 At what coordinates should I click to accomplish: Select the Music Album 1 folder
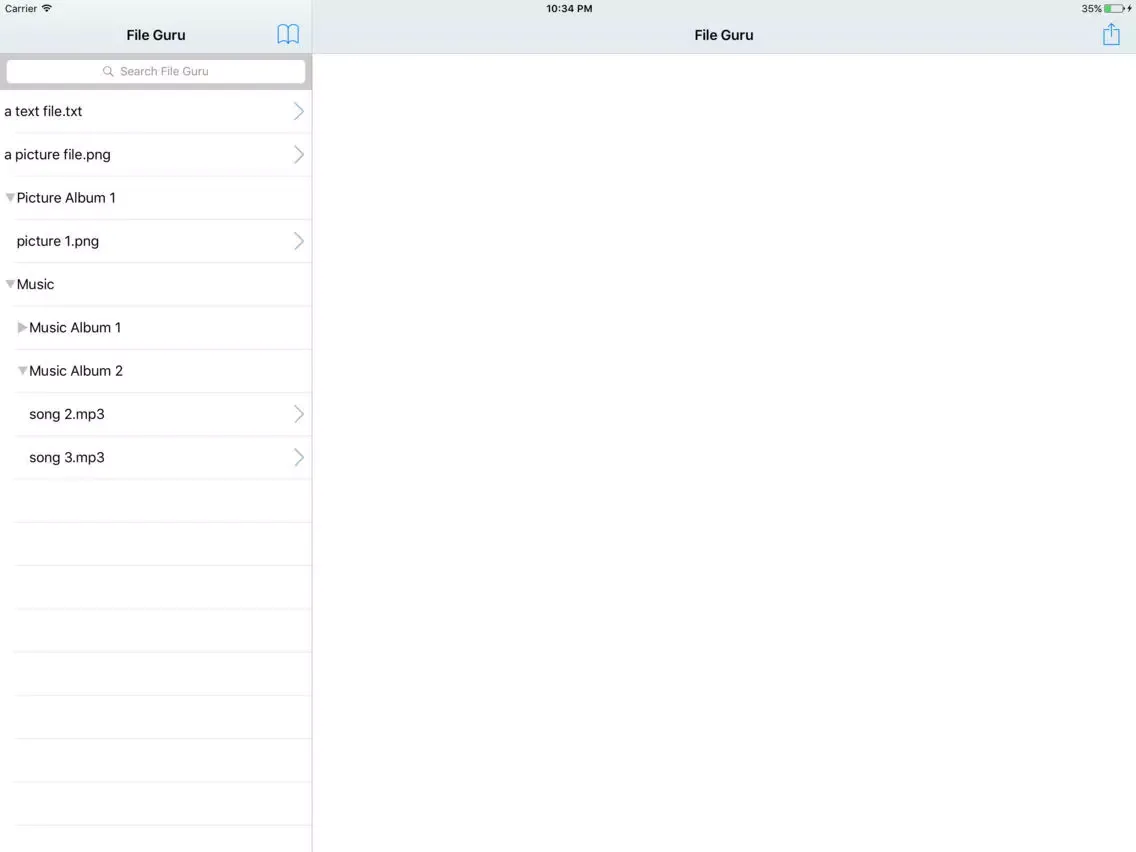coord(156,327)
